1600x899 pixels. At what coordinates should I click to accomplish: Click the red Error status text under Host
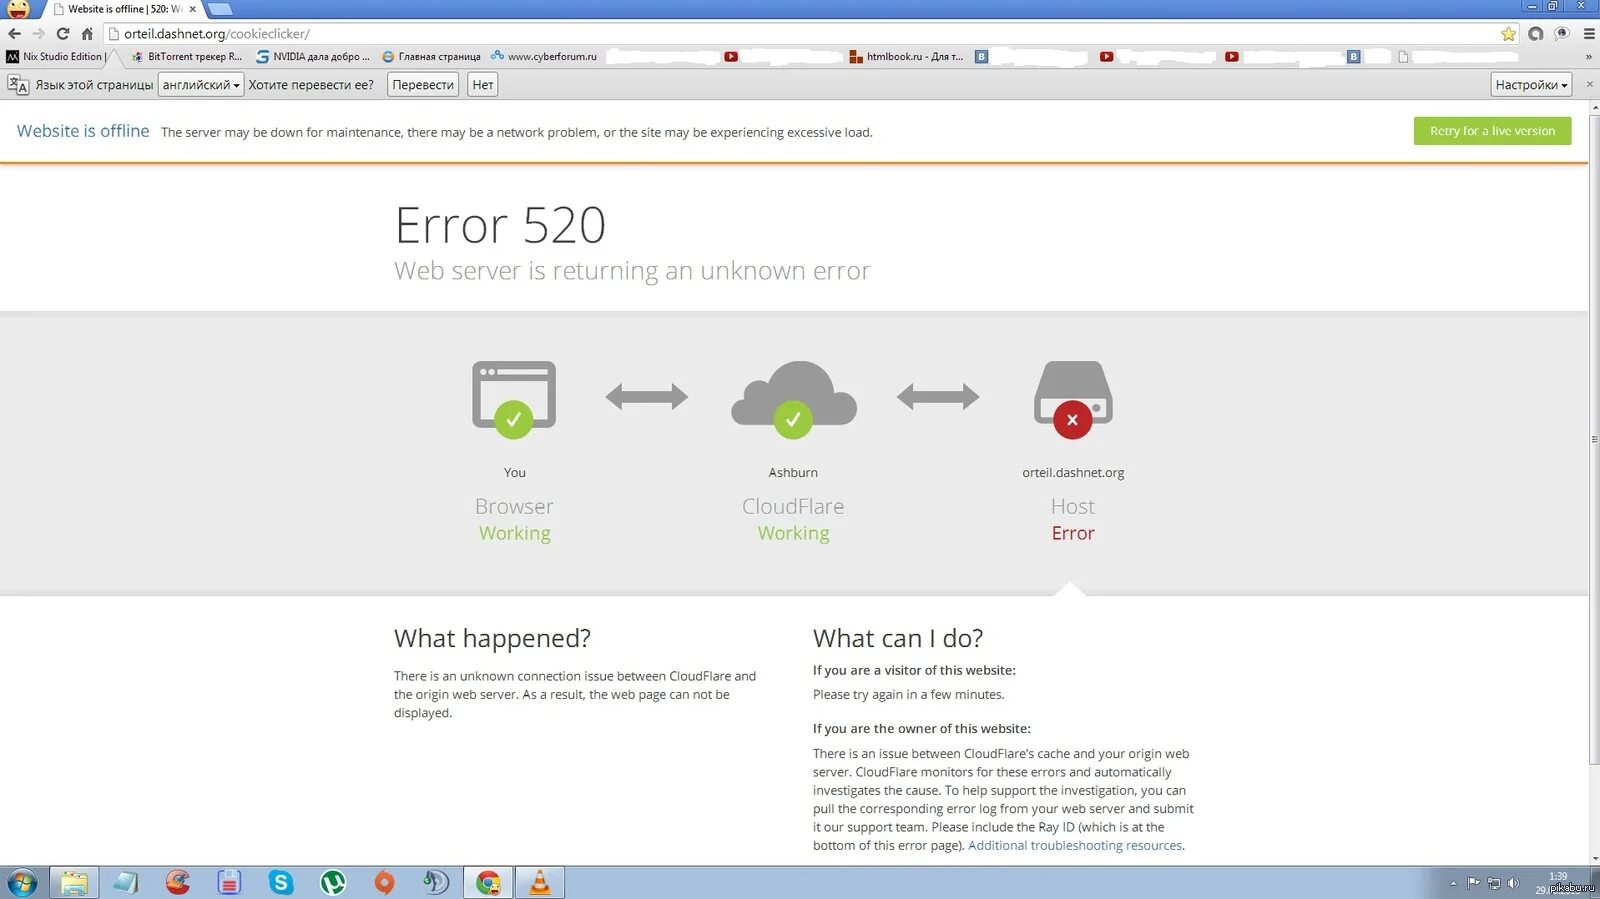coord(1073,533)
